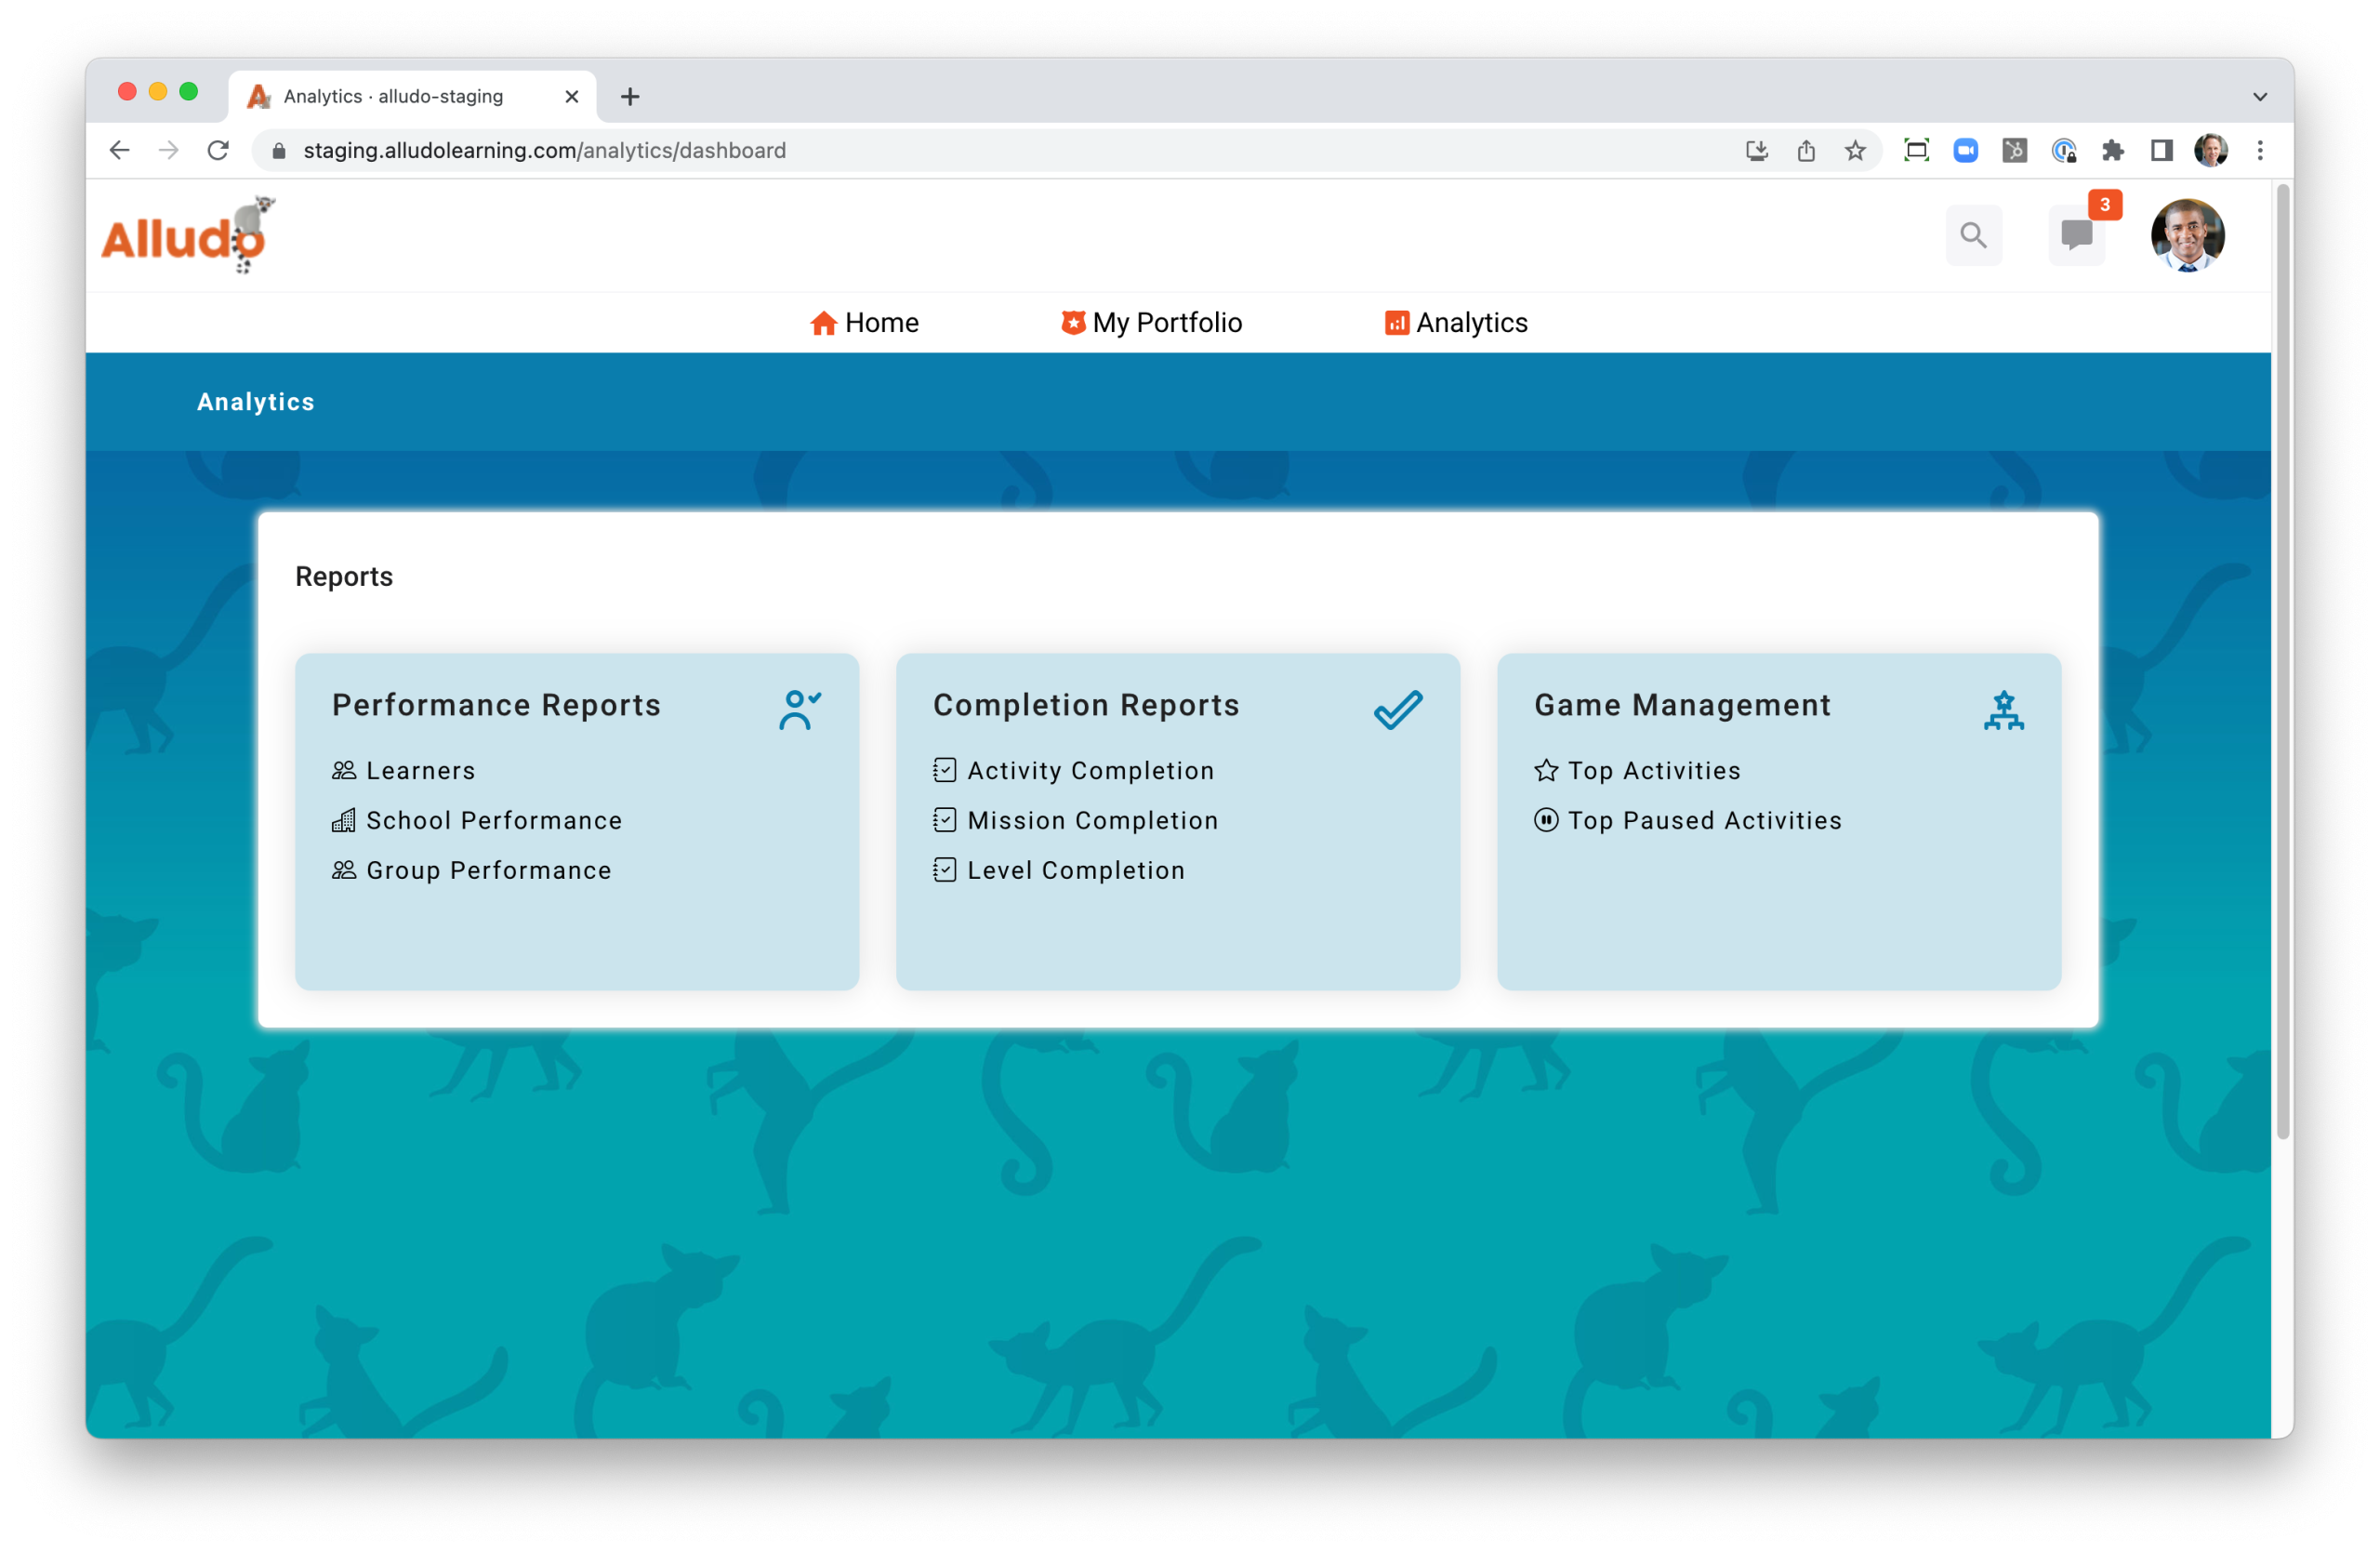Click the Performance Reports heading
2380x1552 pixels.
496,705
